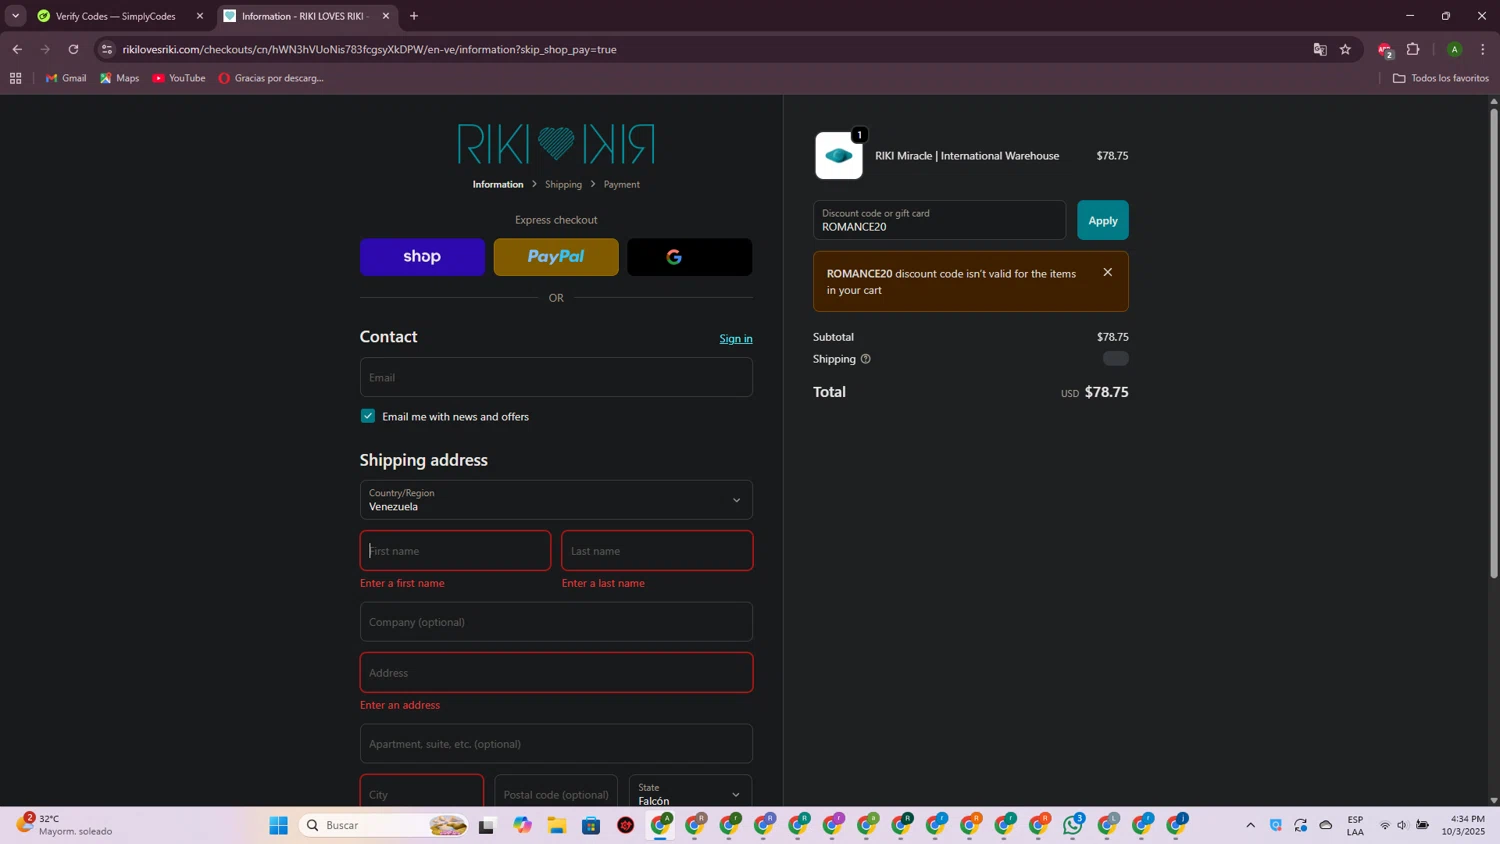
Task: Click the taskbar Buscar search box
Action: pos(383,825)
